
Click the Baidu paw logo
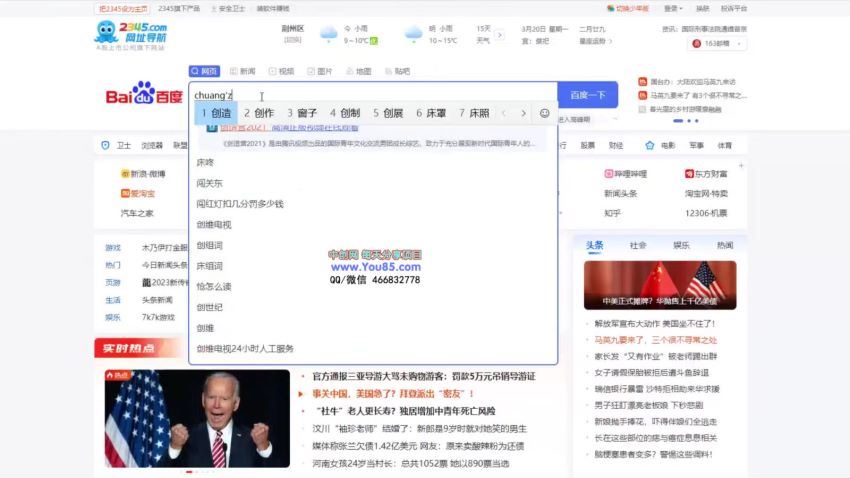tap(144, 92)
